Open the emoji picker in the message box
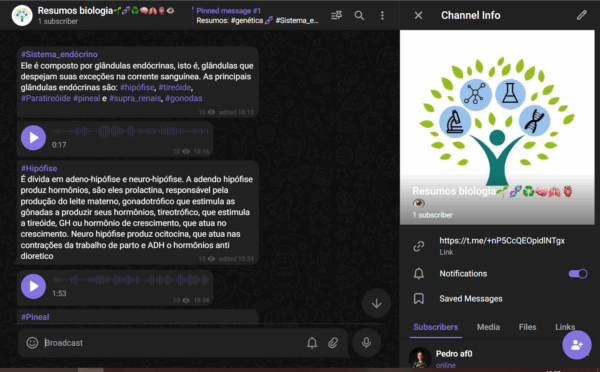 [x=32, y=343]
